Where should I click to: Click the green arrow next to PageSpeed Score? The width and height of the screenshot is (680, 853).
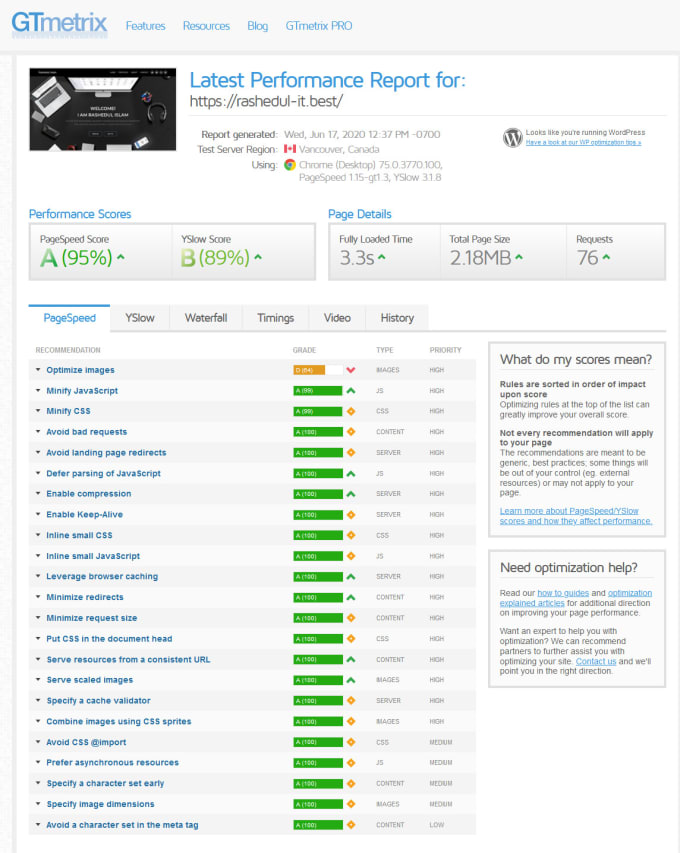coord(121,258)
